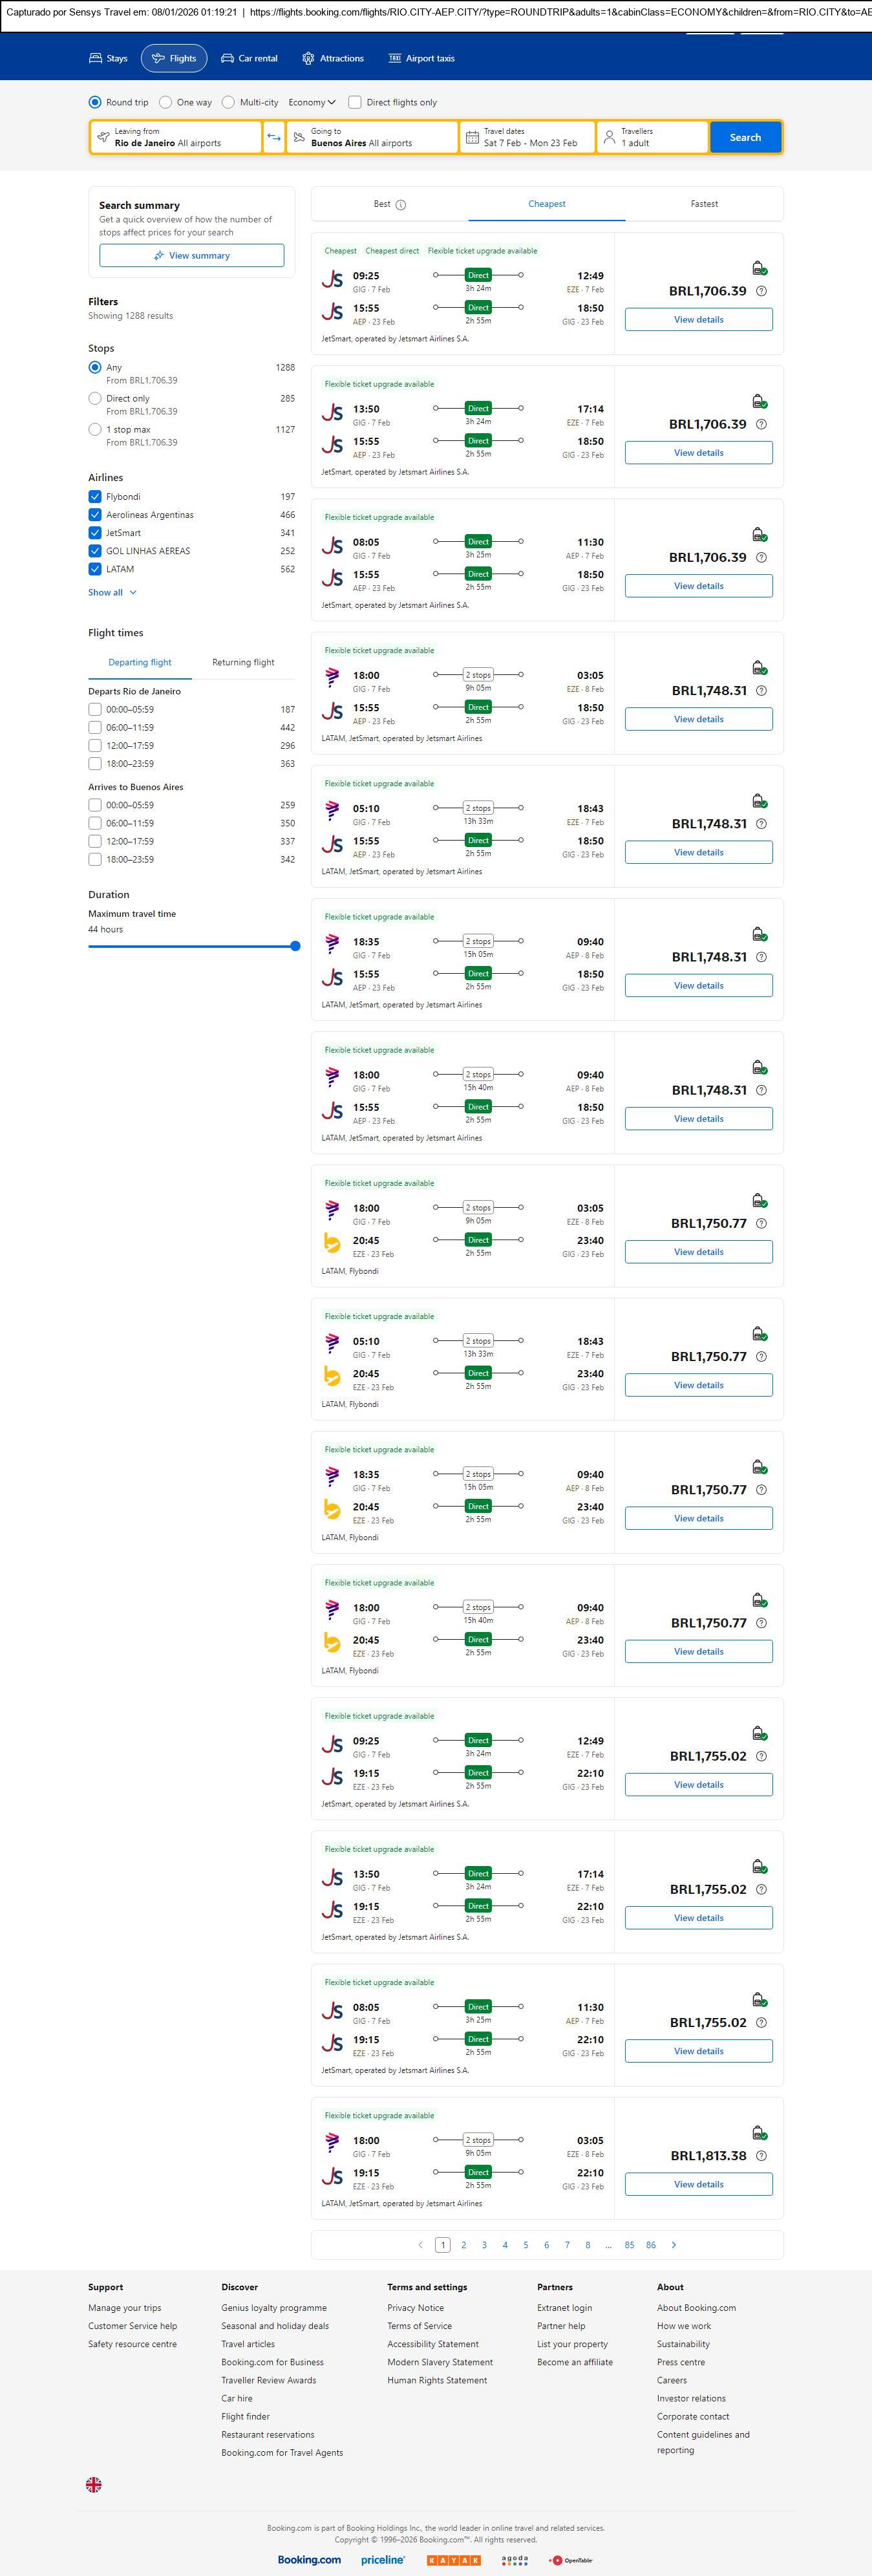Image resolution: width=872 pixels, height=2576 pixels.
Task: Open the Travellers 1 adult selector
Action: [652, 137]
